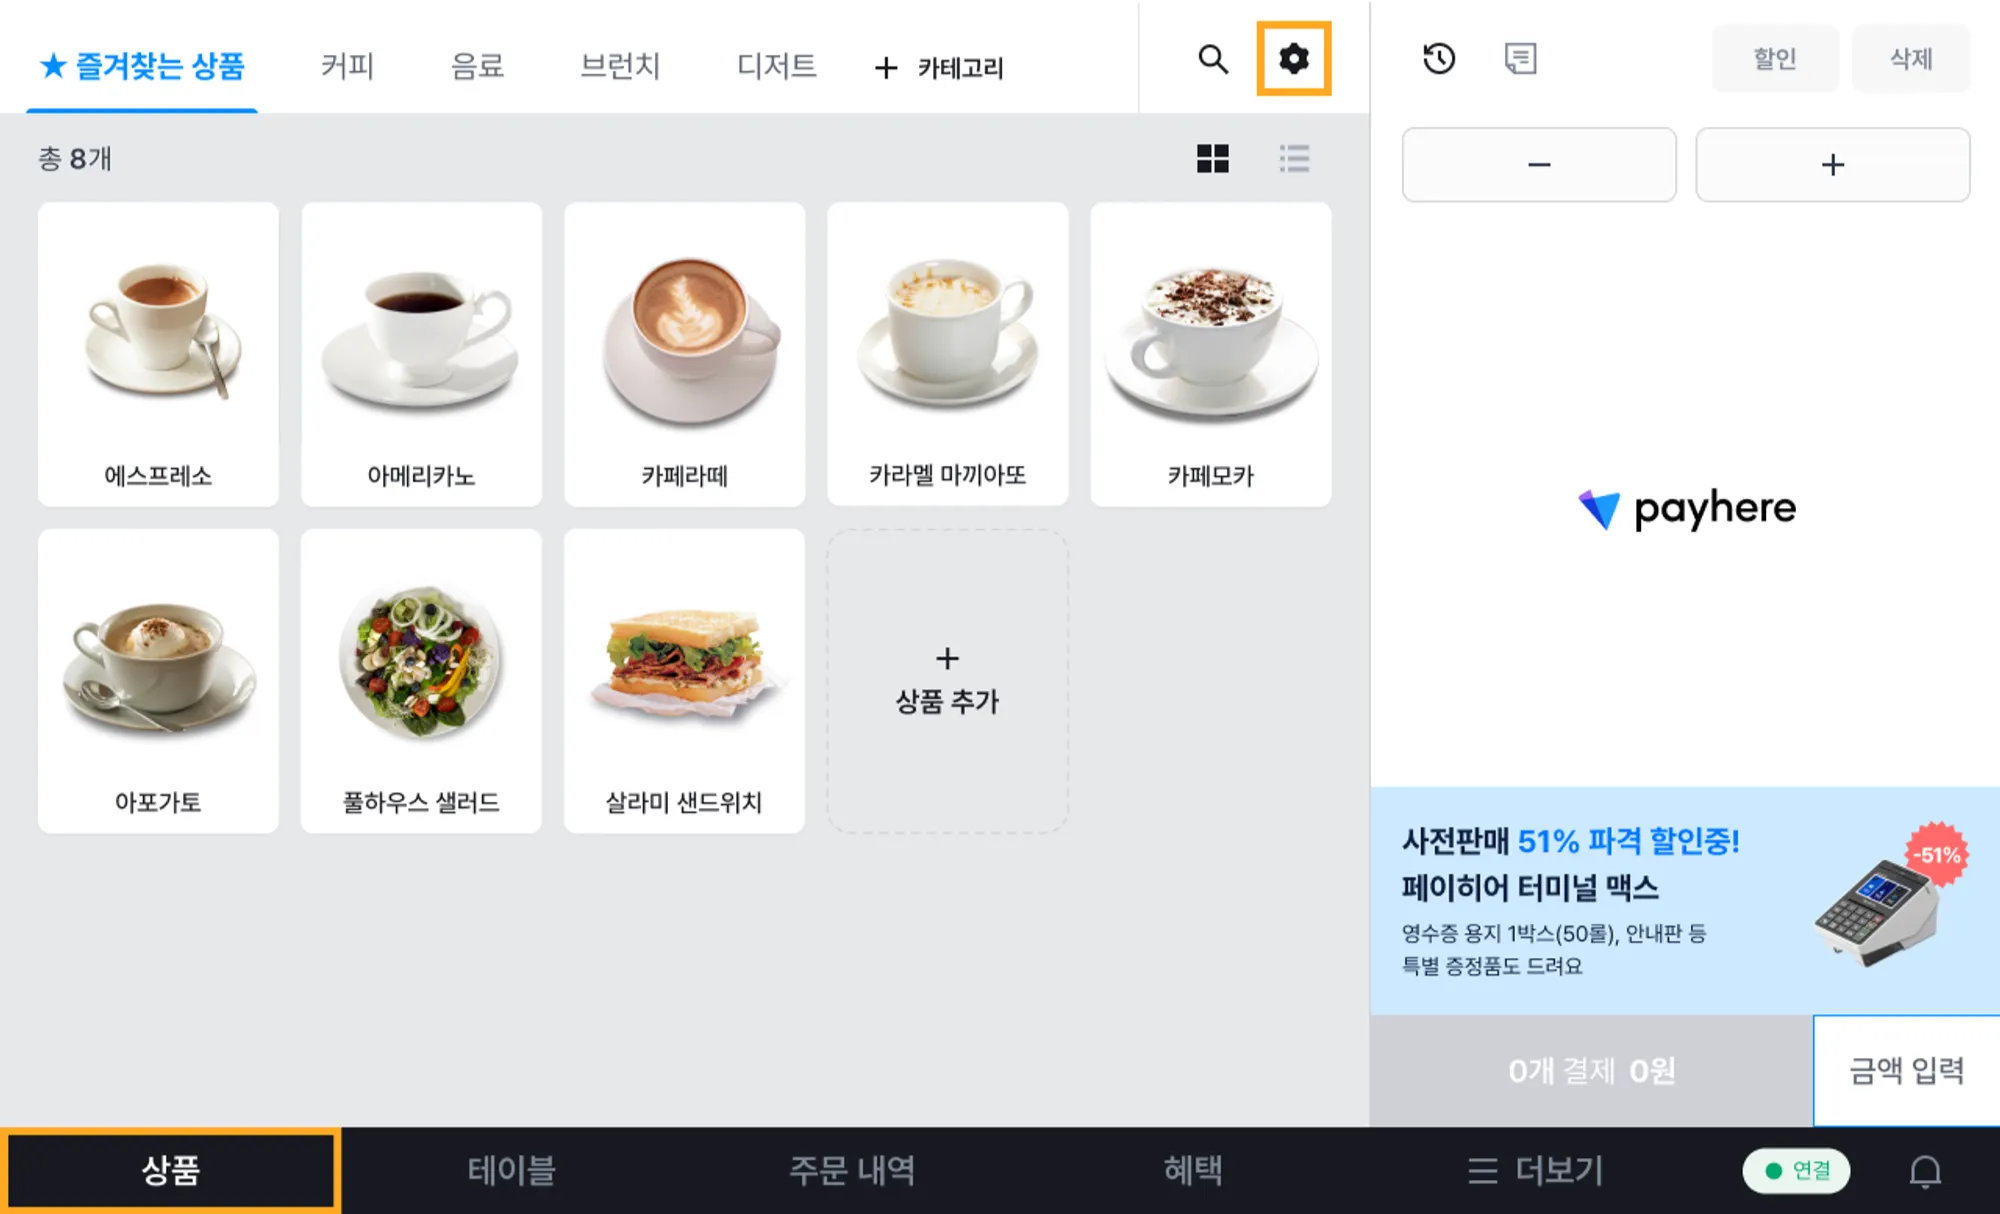Switch to list view layout
The height and width of the screenshot is (1214, 2000).
(1294, 158)
